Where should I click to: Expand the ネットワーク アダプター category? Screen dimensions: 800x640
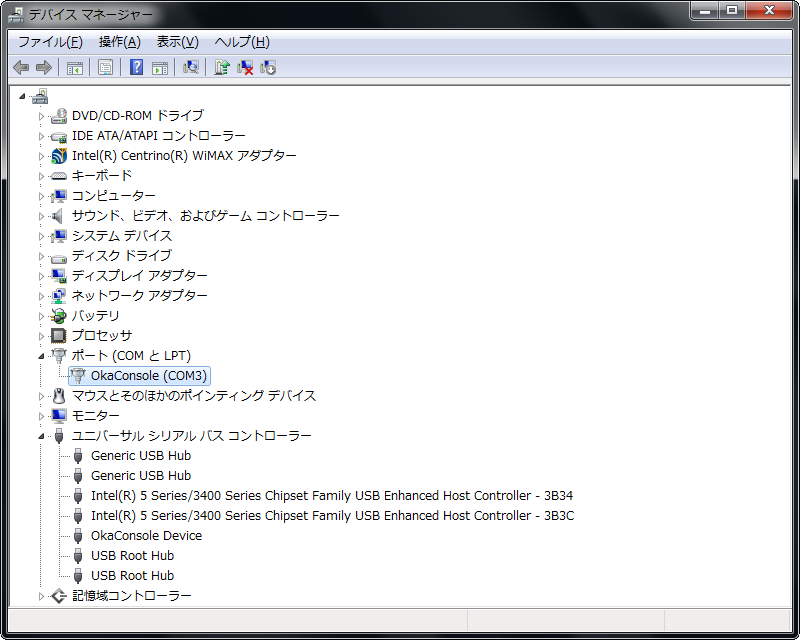point(42,296)
